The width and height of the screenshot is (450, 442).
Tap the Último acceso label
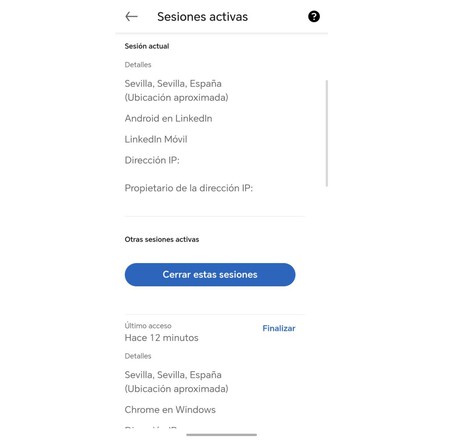pos(148,326)
